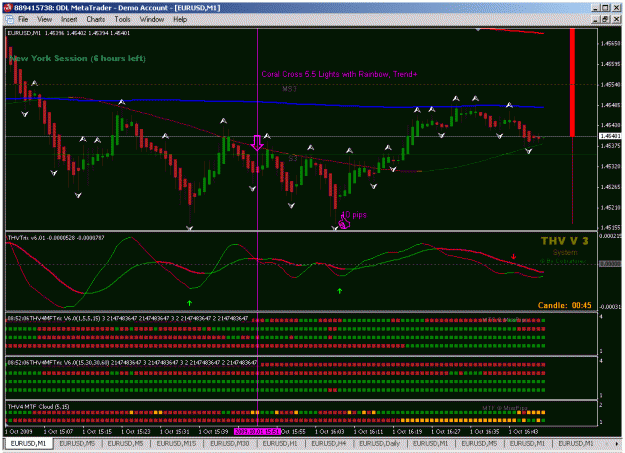Click the current price label 1.45401
The height and width of the screenshot is (453, 625).
tap(610, 136)
